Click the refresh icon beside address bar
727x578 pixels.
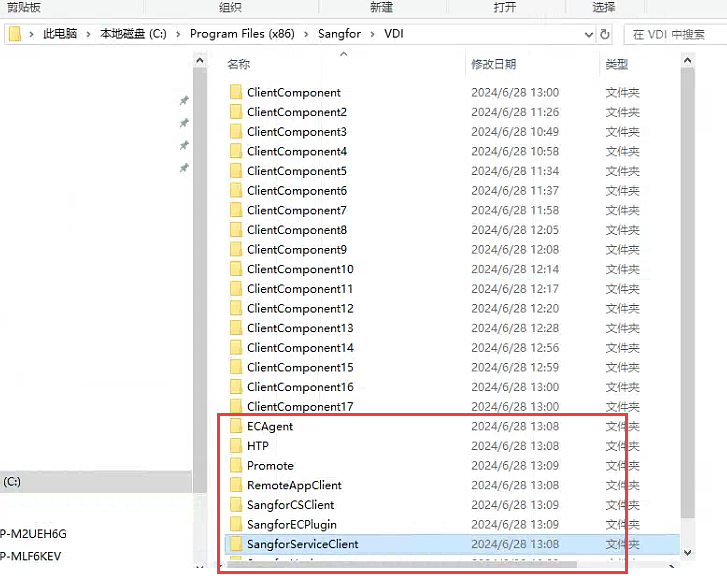605,34
